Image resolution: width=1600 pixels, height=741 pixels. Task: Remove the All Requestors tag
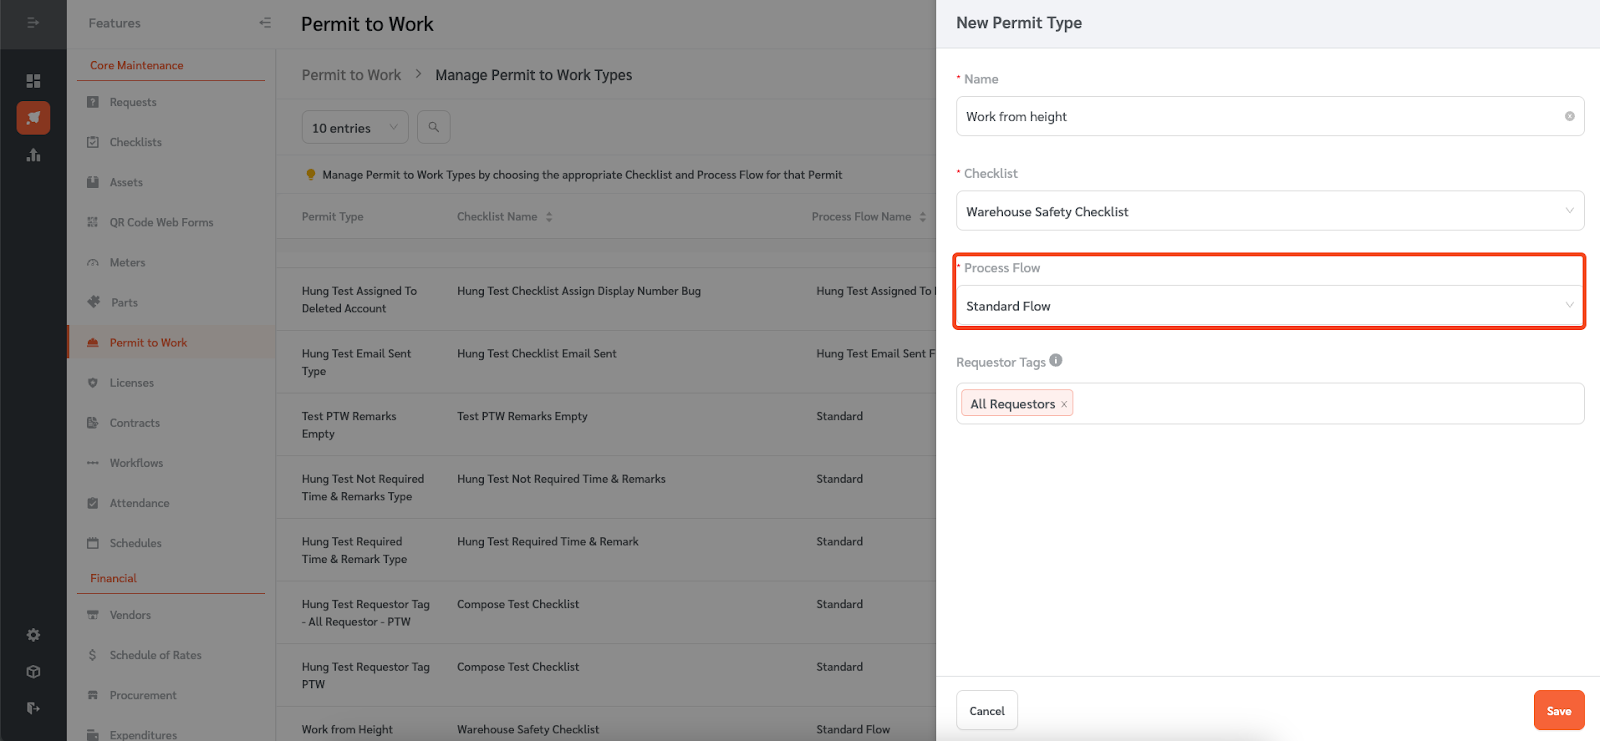1064,404
